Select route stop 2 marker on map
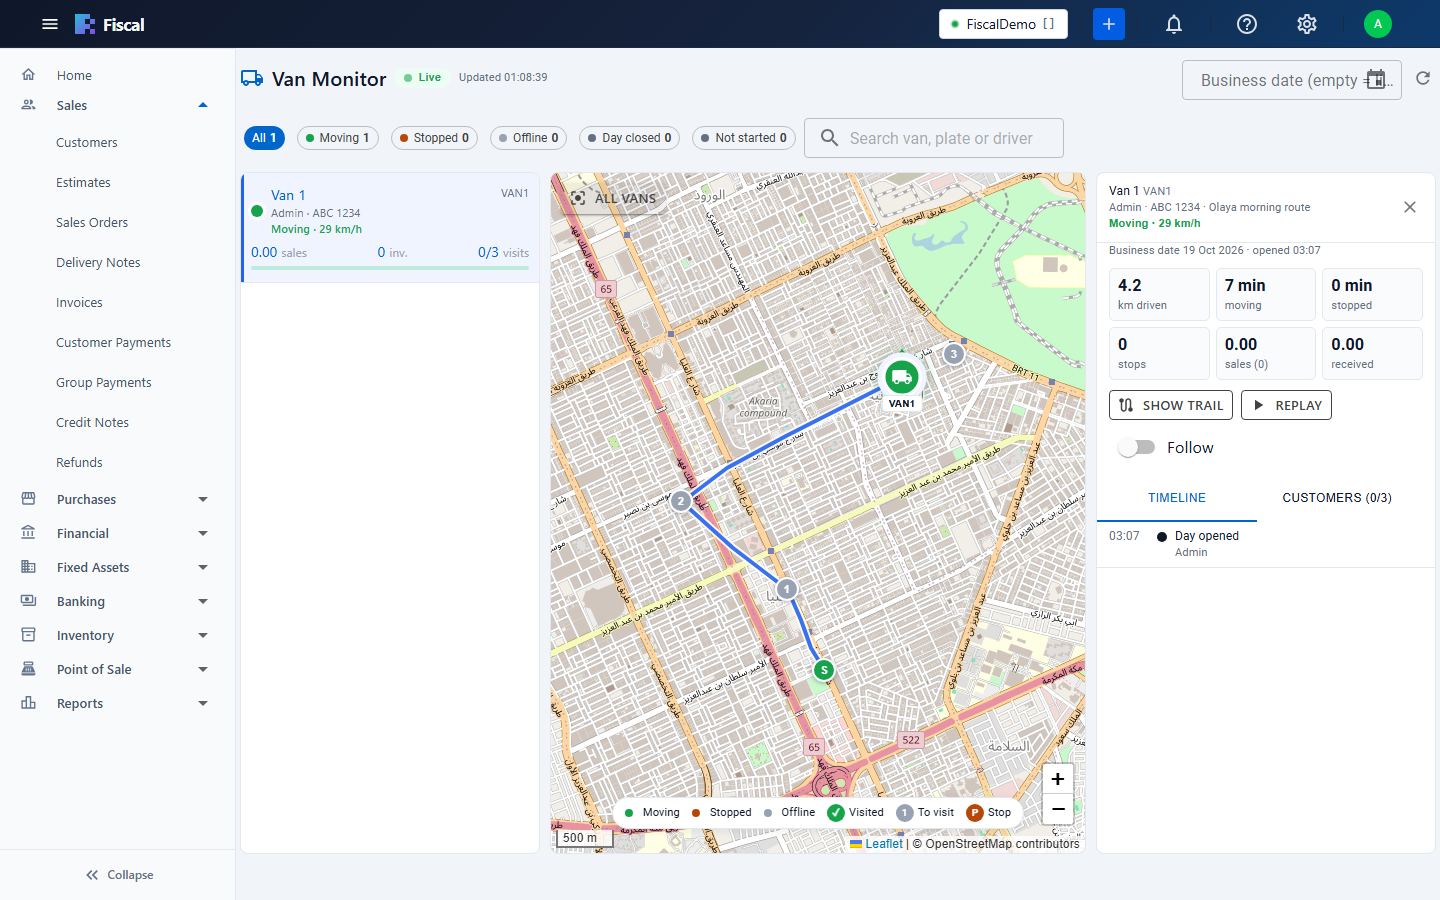 coord(681,501)
